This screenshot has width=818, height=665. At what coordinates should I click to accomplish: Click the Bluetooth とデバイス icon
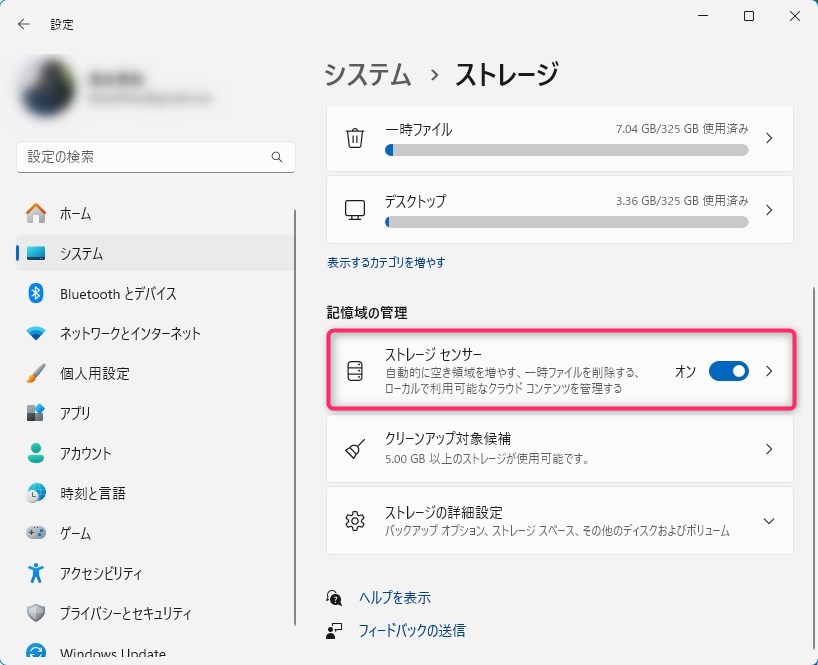click(x=36, y=293)
